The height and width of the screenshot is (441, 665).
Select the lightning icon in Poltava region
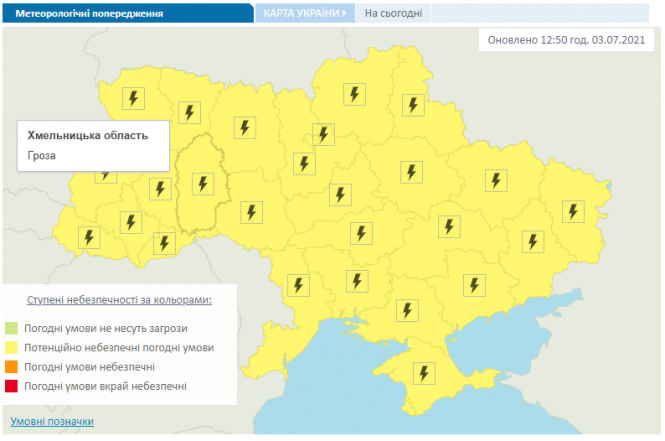409,171
